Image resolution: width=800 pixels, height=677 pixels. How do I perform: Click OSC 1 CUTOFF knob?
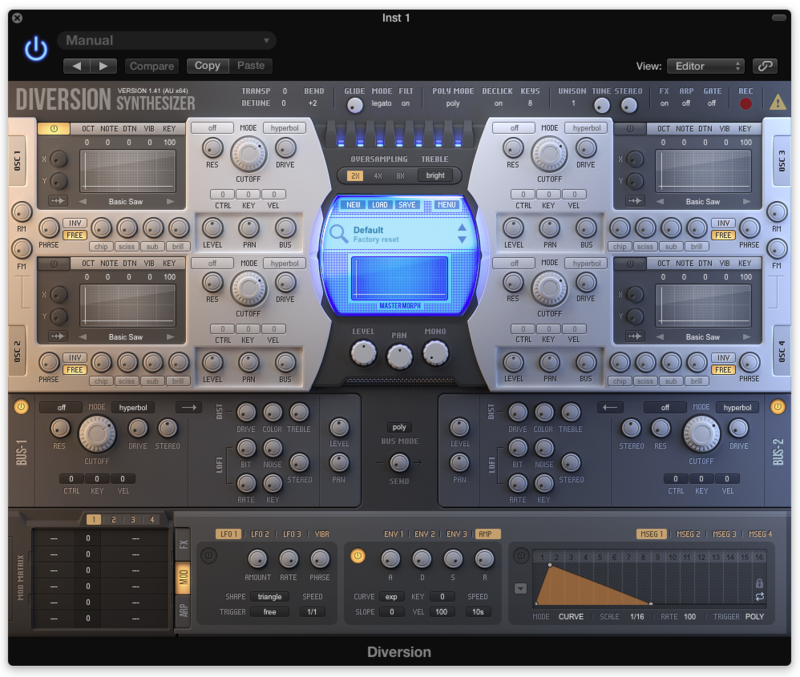pyautogui.click(x=248, y=154)
